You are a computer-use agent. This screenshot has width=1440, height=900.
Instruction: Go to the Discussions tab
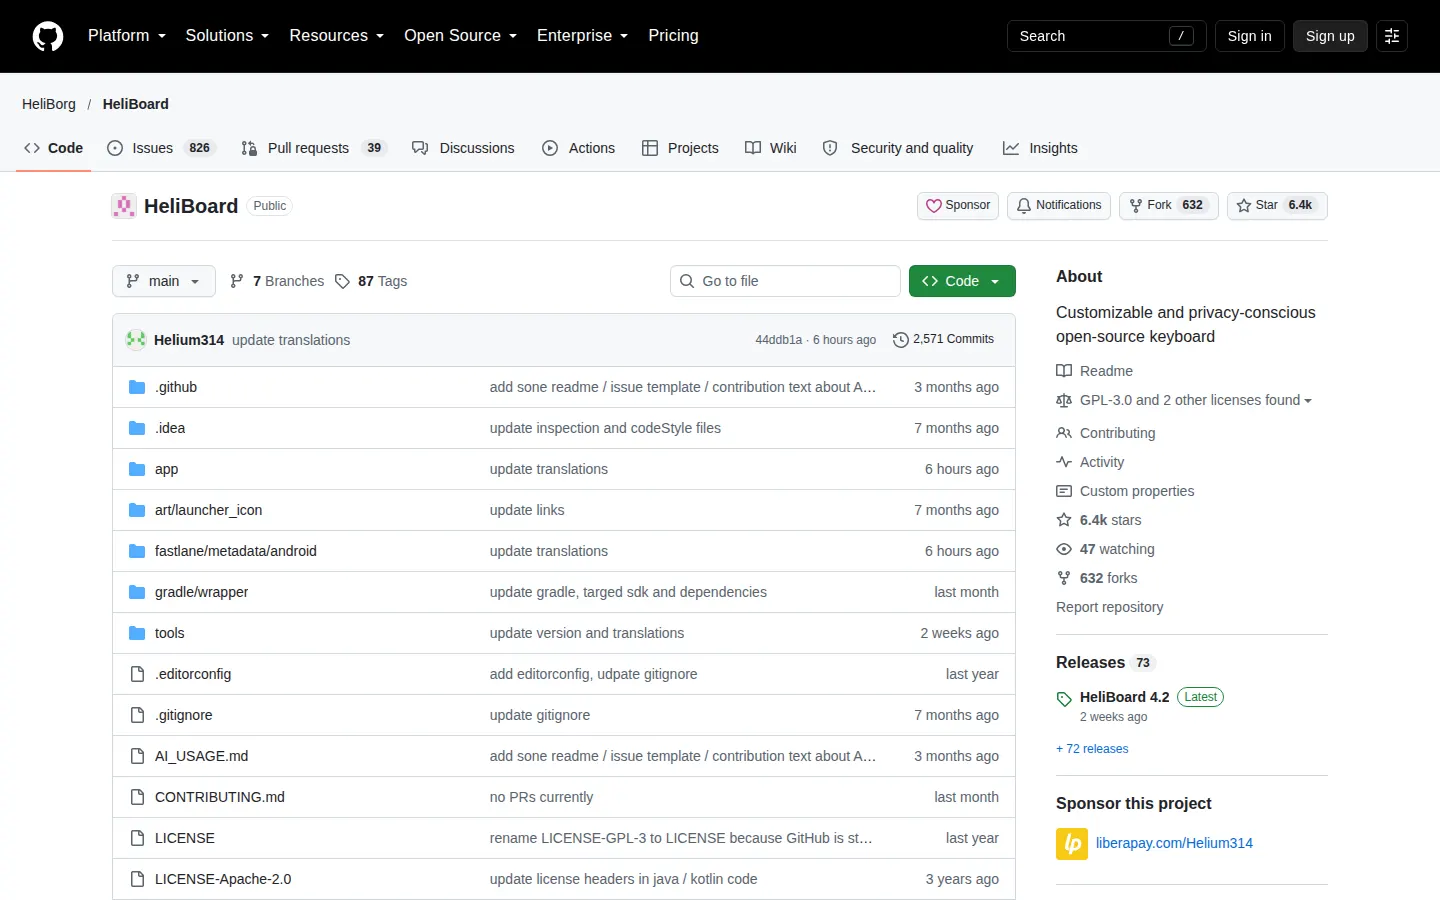pyautogui.click(x=463, y=148)
